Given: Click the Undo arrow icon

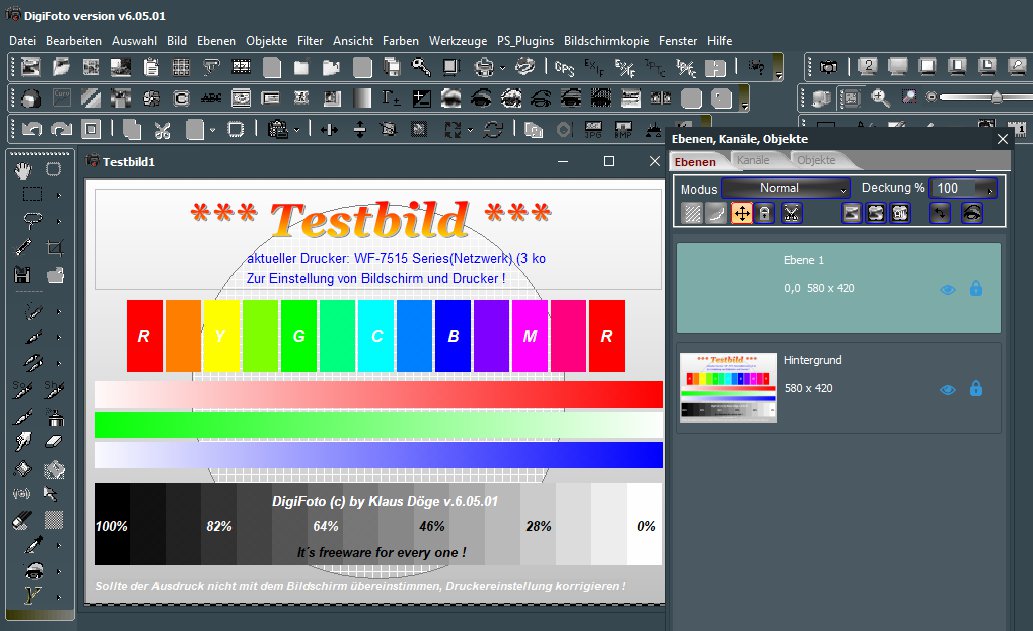Looking at the screenshot, I should tap(32, 130).
